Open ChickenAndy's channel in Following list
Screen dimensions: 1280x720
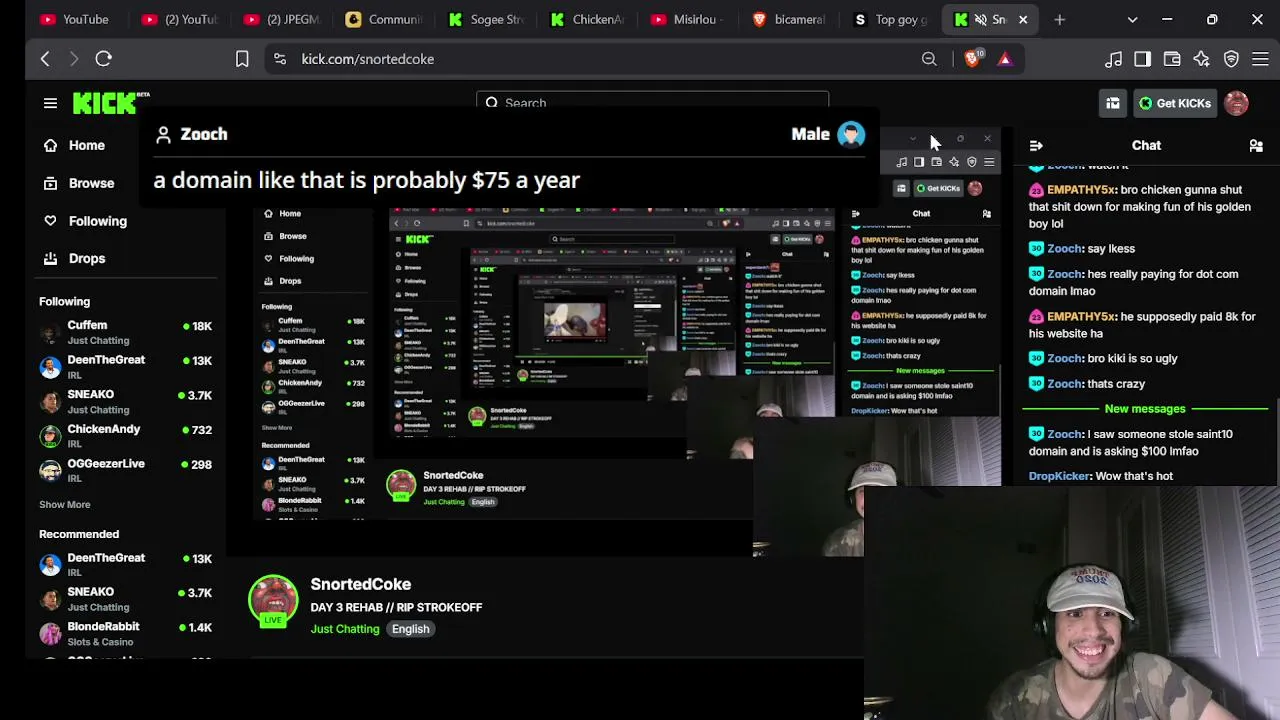[x=125, y=436]
